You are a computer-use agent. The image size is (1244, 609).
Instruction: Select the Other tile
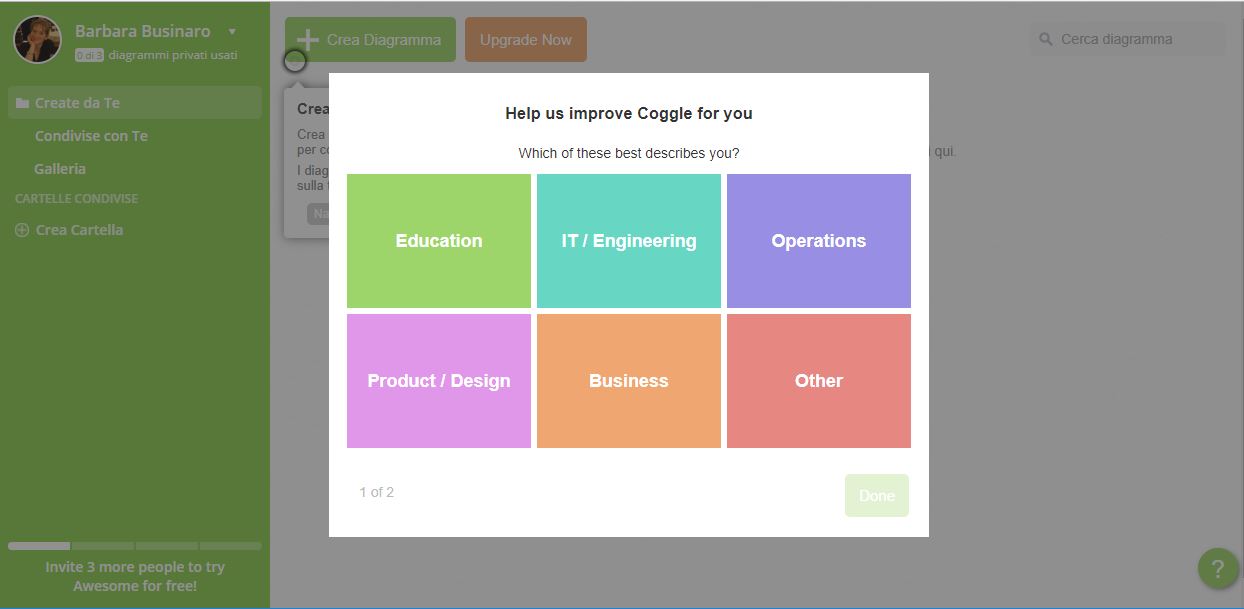[819, 381]
